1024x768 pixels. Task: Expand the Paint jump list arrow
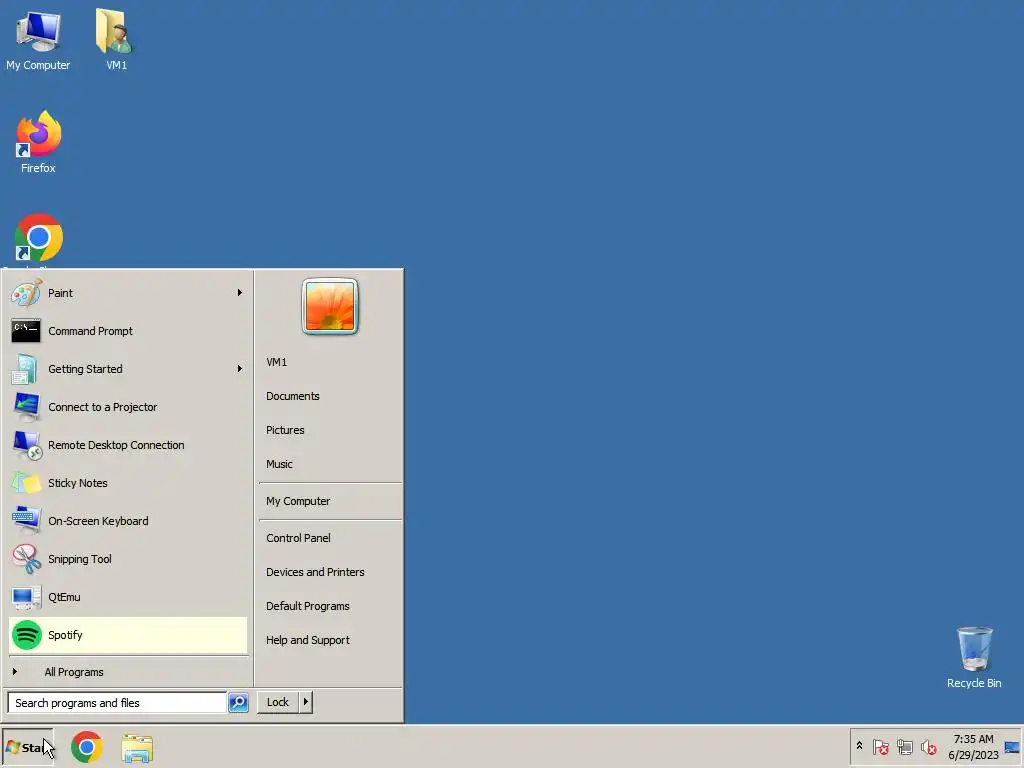[x=240, y=293]
